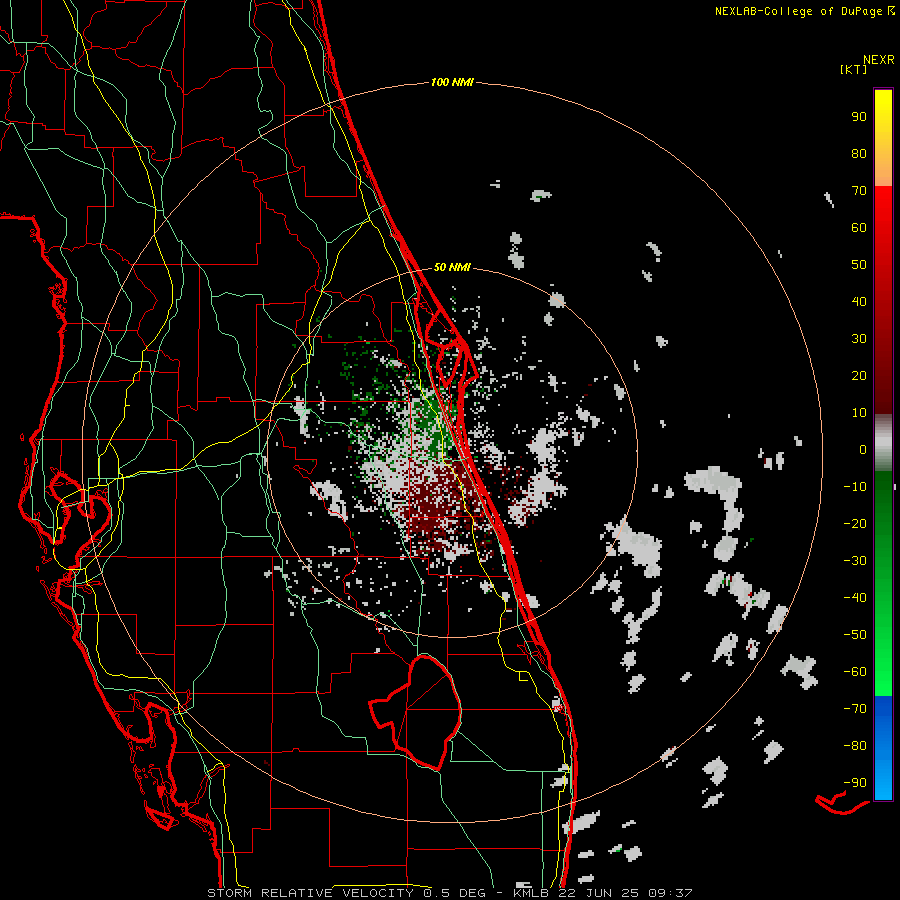Select the 100 NMI range ring label

click(452, 82)
